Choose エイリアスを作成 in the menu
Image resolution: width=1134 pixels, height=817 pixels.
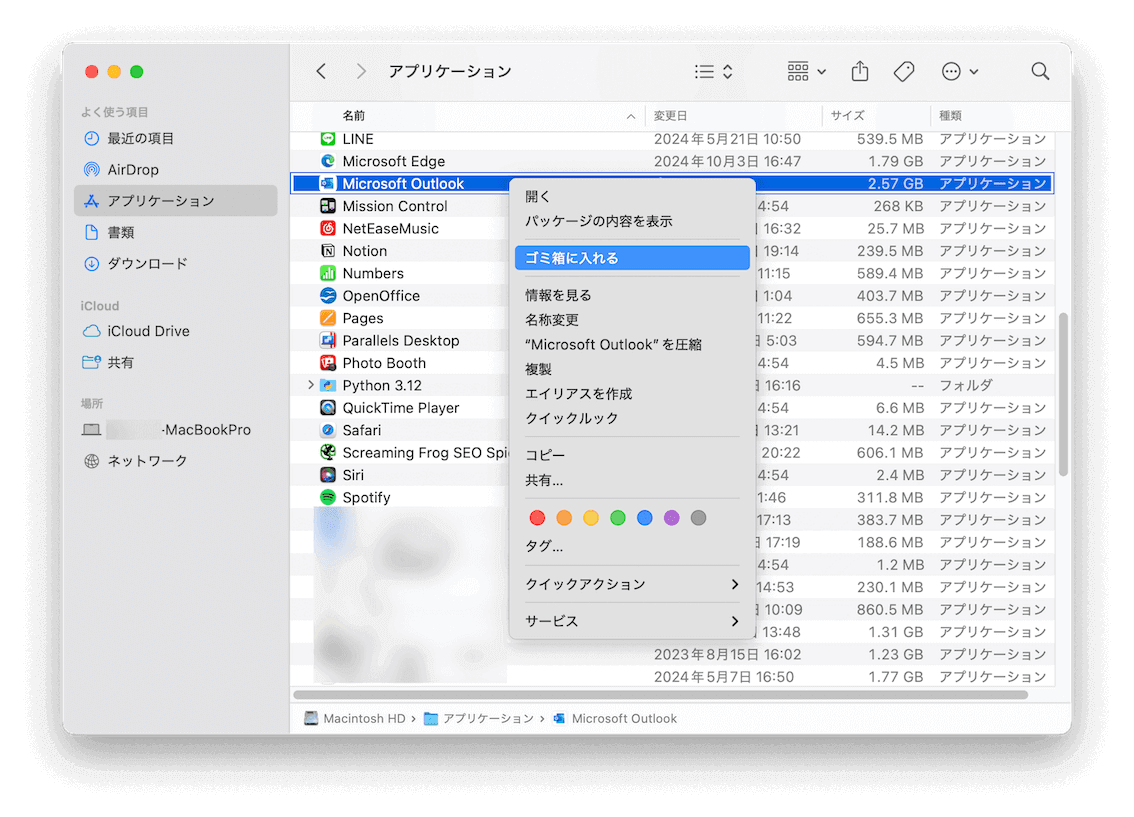(x=632, y=393)
